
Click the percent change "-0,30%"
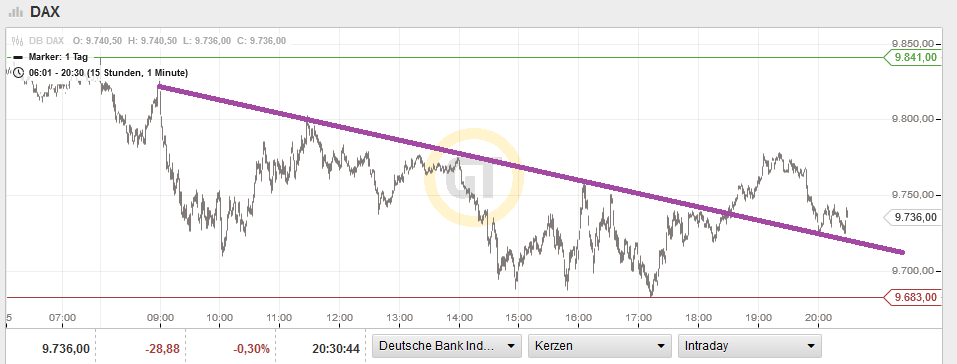[x=251, y=349]
